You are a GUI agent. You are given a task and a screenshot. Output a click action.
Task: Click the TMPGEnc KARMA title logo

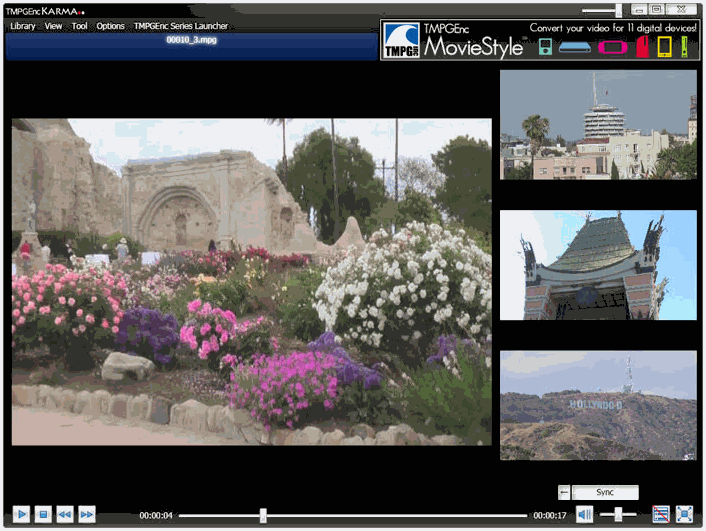pos(45,11)
